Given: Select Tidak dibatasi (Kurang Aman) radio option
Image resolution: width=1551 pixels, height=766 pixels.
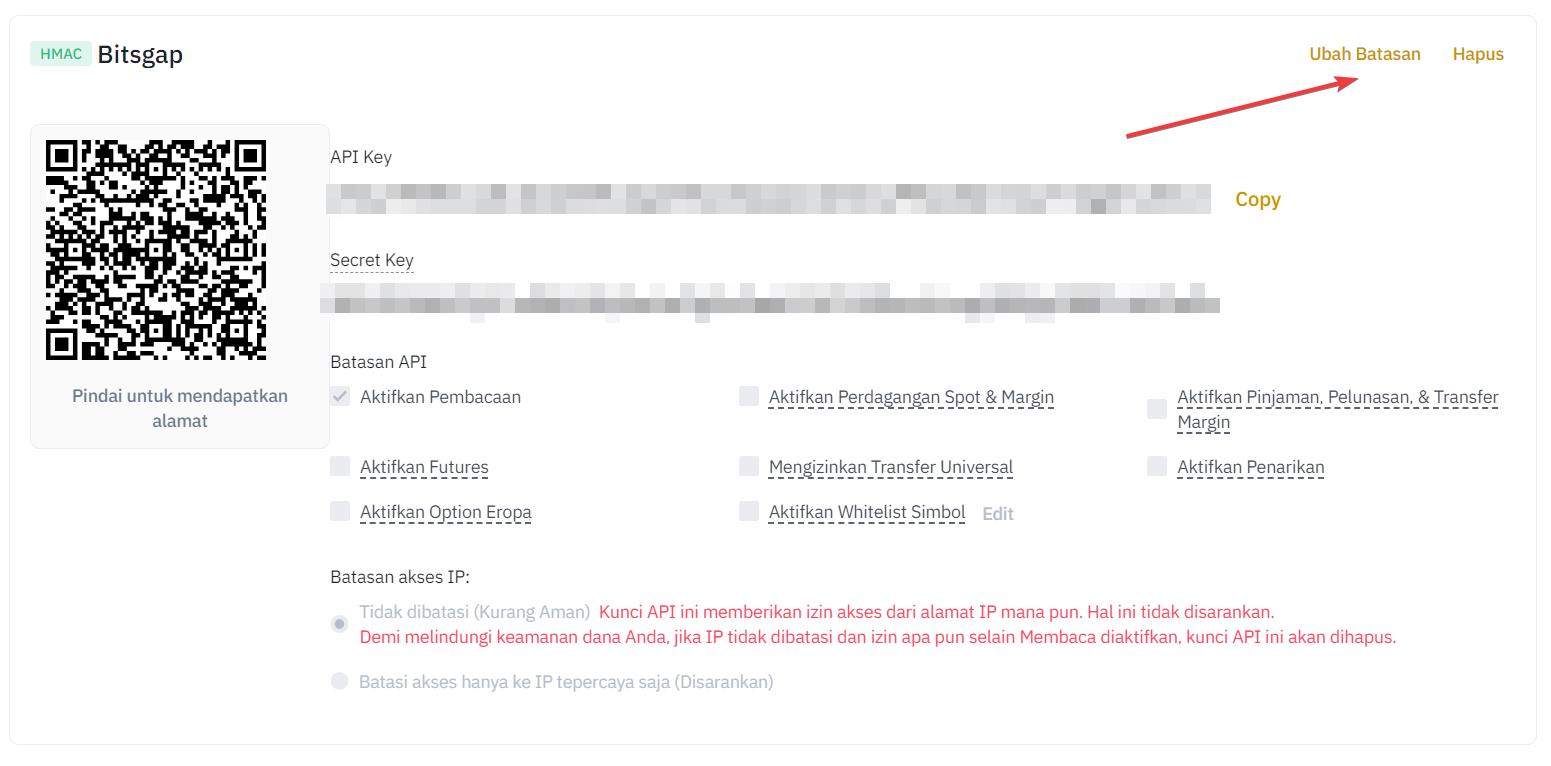Looking at the screenshot, I should (340, 624).
